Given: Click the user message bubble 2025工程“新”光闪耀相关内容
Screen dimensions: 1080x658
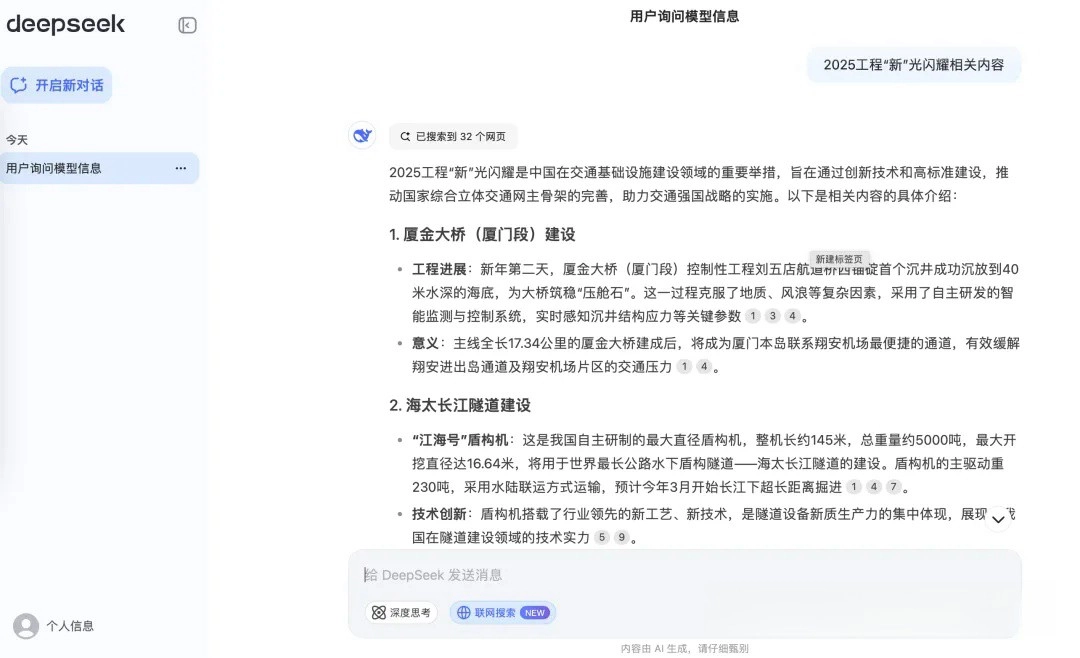Looking at the screenshot, I should coord(914,65).
